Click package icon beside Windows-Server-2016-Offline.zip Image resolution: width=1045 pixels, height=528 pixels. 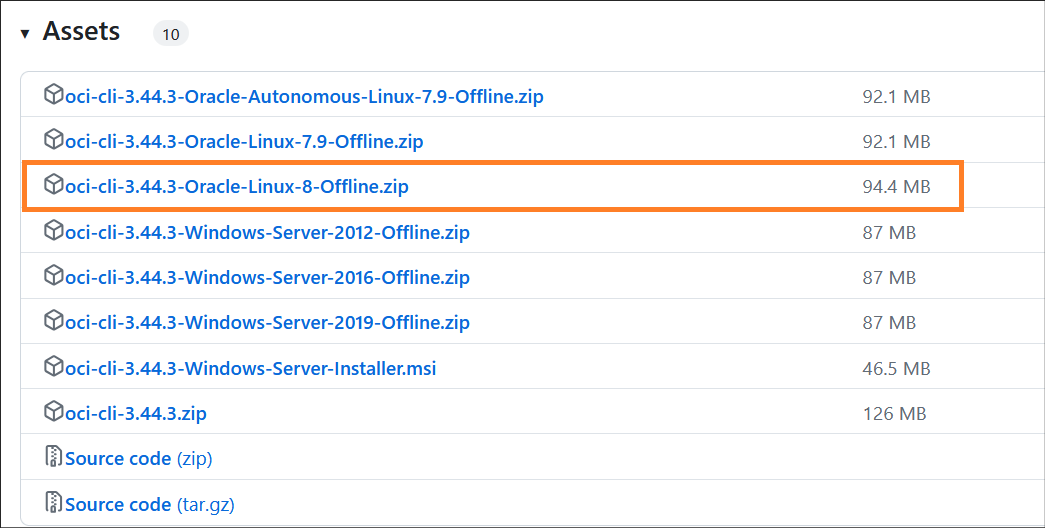tap(53, 275)
